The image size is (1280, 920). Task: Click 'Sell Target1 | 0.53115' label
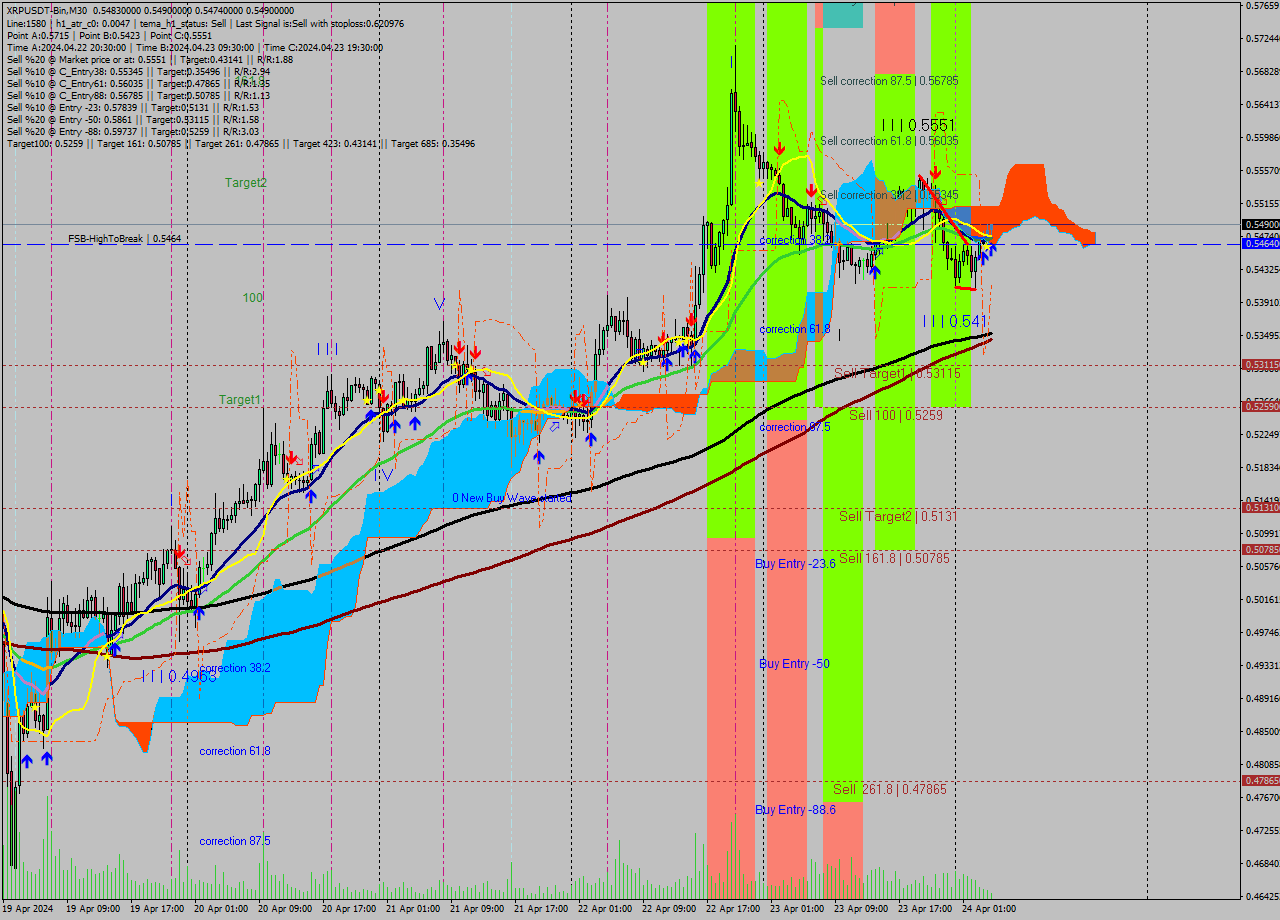coord(897,373)
